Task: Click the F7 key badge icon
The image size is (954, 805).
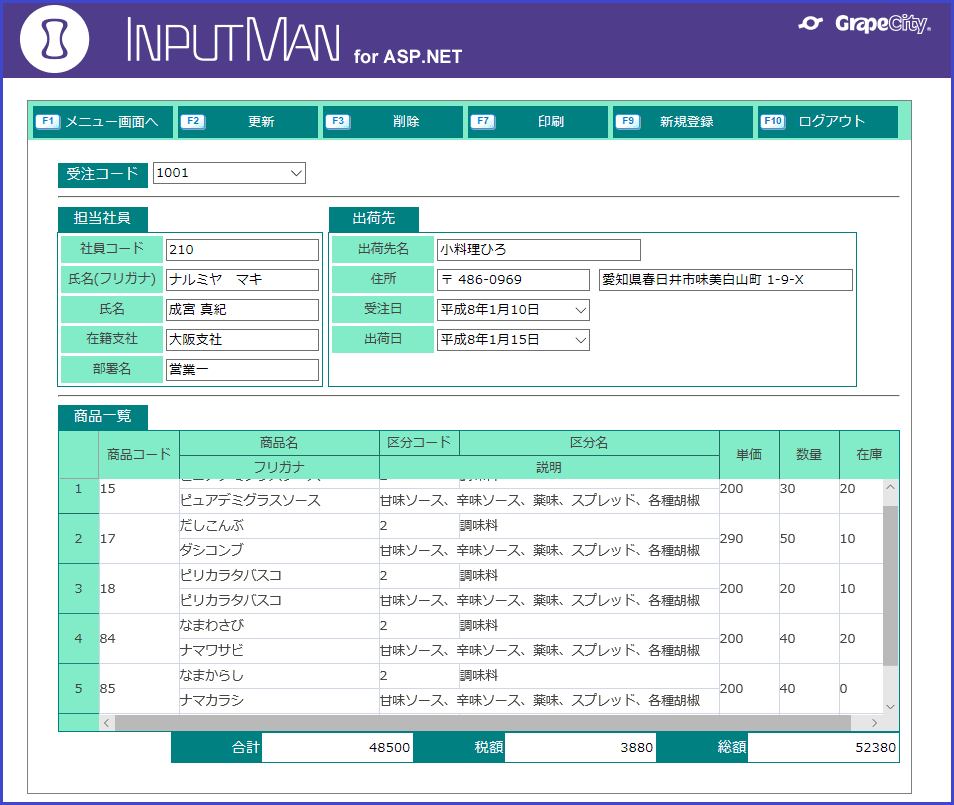Action: 482,121
